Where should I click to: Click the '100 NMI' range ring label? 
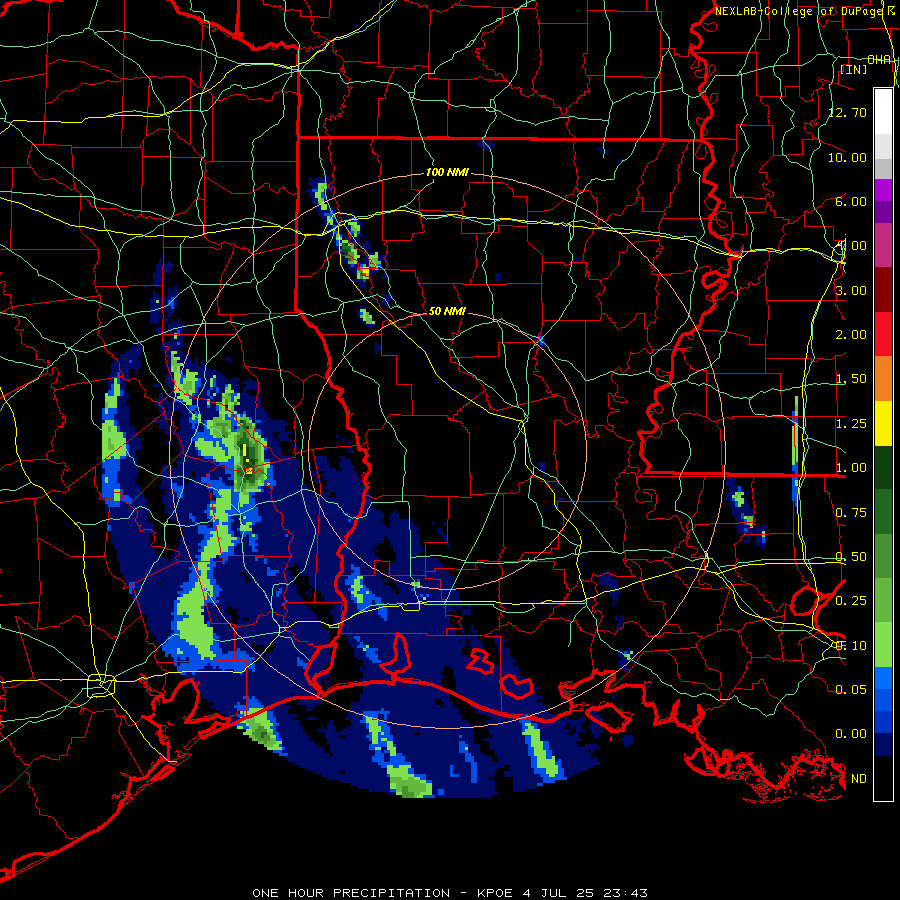pyautogui.click(x=447, y=172)
